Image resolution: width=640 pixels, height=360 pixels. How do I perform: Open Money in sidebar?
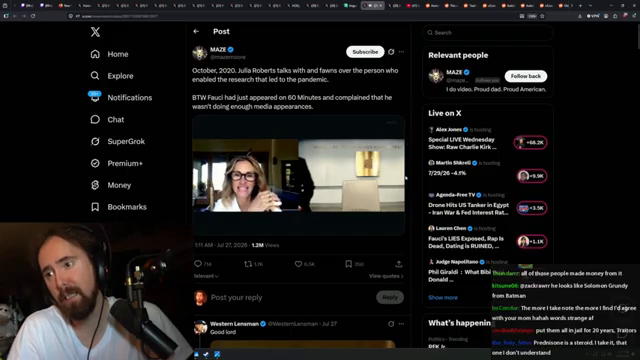click(111, 185)
